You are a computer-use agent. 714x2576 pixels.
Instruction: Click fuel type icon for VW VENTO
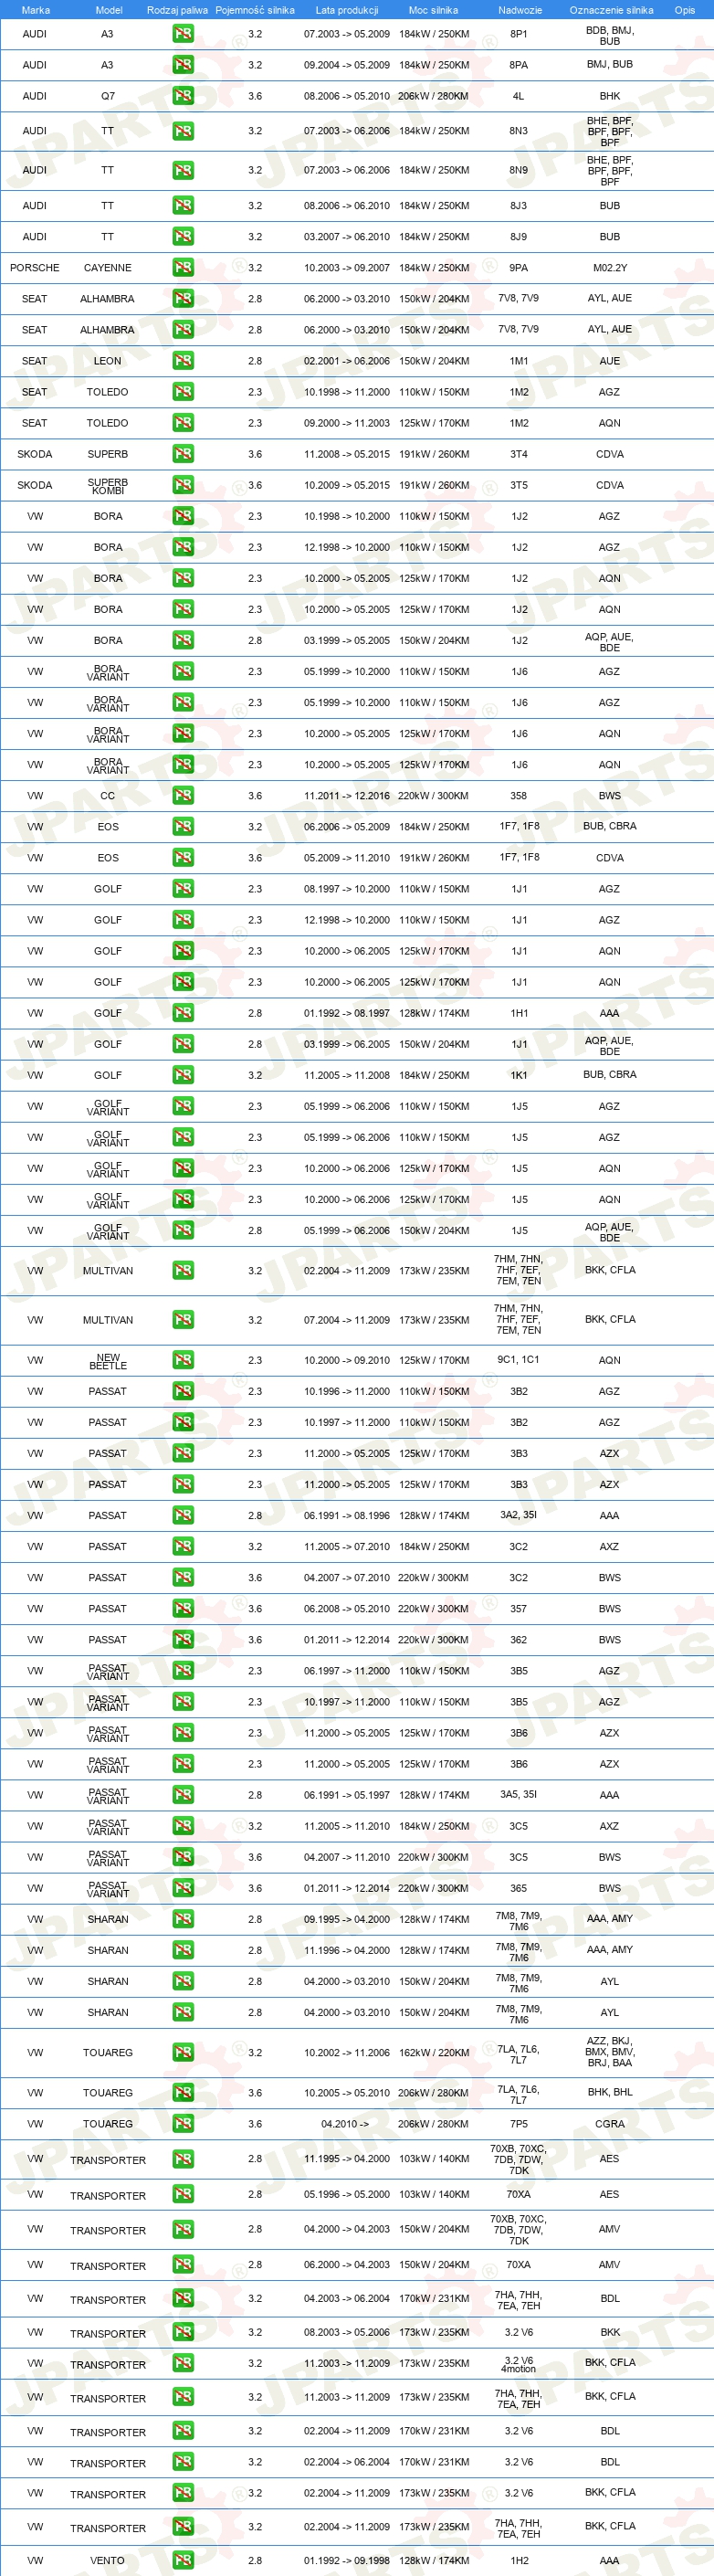point(183,2560)
